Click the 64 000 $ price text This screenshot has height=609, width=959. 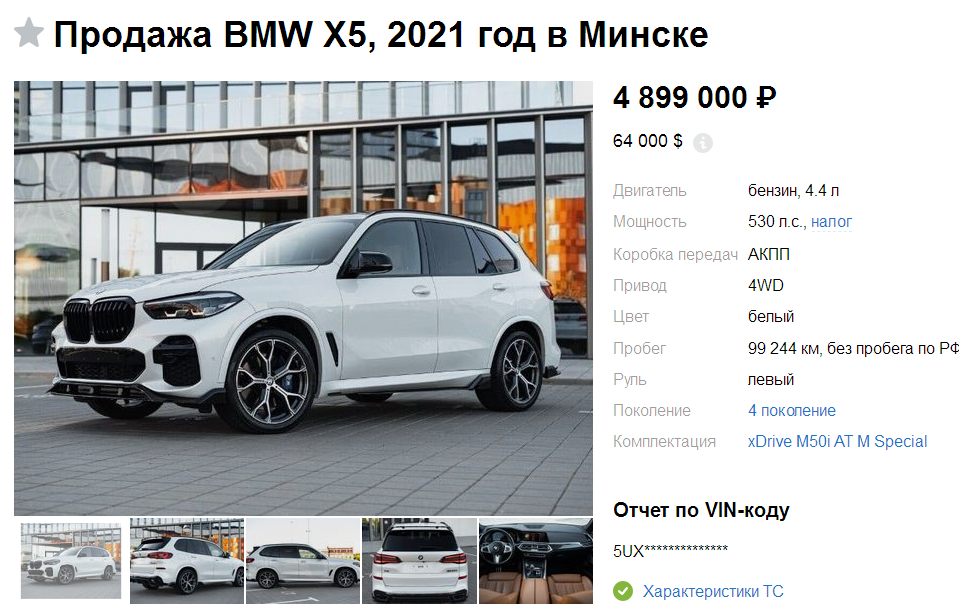click(x=647, y=141)
